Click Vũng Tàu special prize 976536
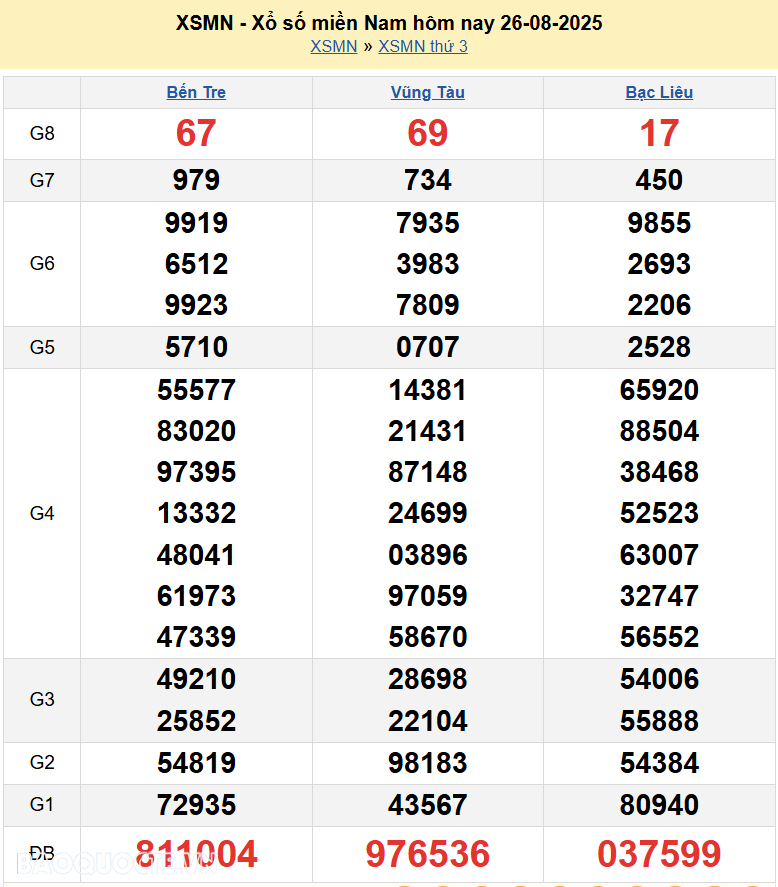The width and height of the screenshot is (778, 887). [427, 854]
